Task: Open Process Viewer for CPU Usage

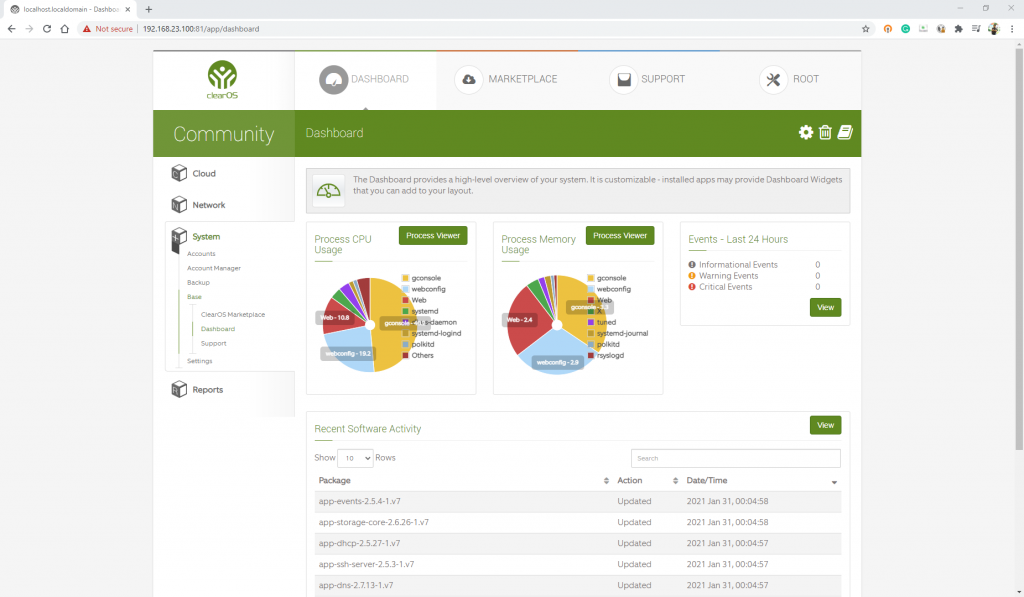Action: 433,235
